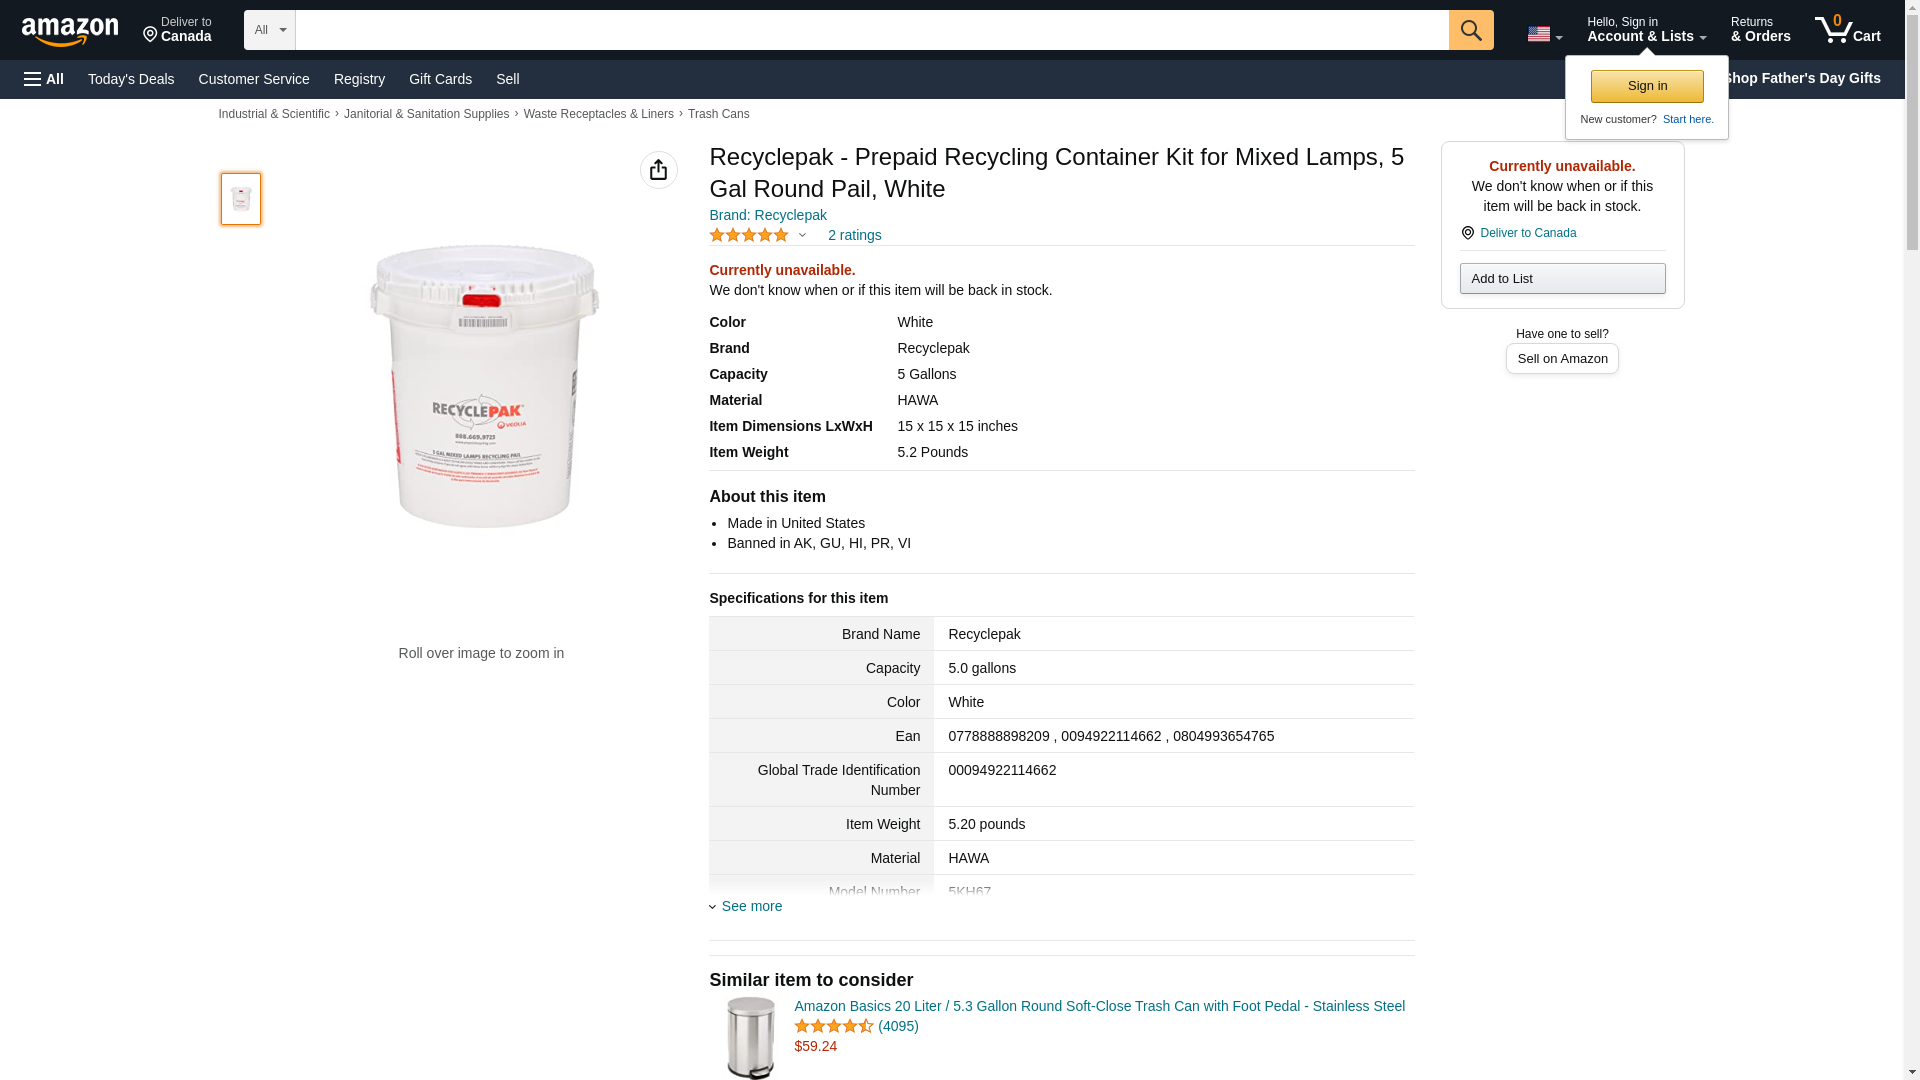1920x1080 pixels.
Task: Click the Sell on Amazon button
Action: [1562, 359]
